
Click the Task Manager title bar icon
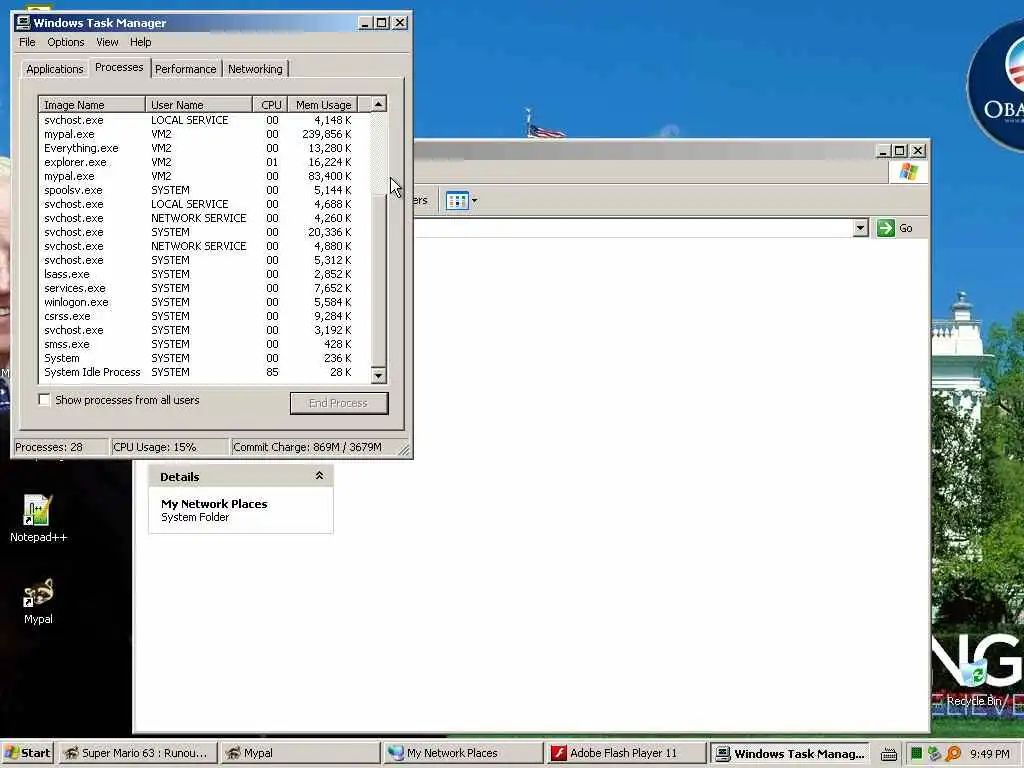tap(23, 23)
